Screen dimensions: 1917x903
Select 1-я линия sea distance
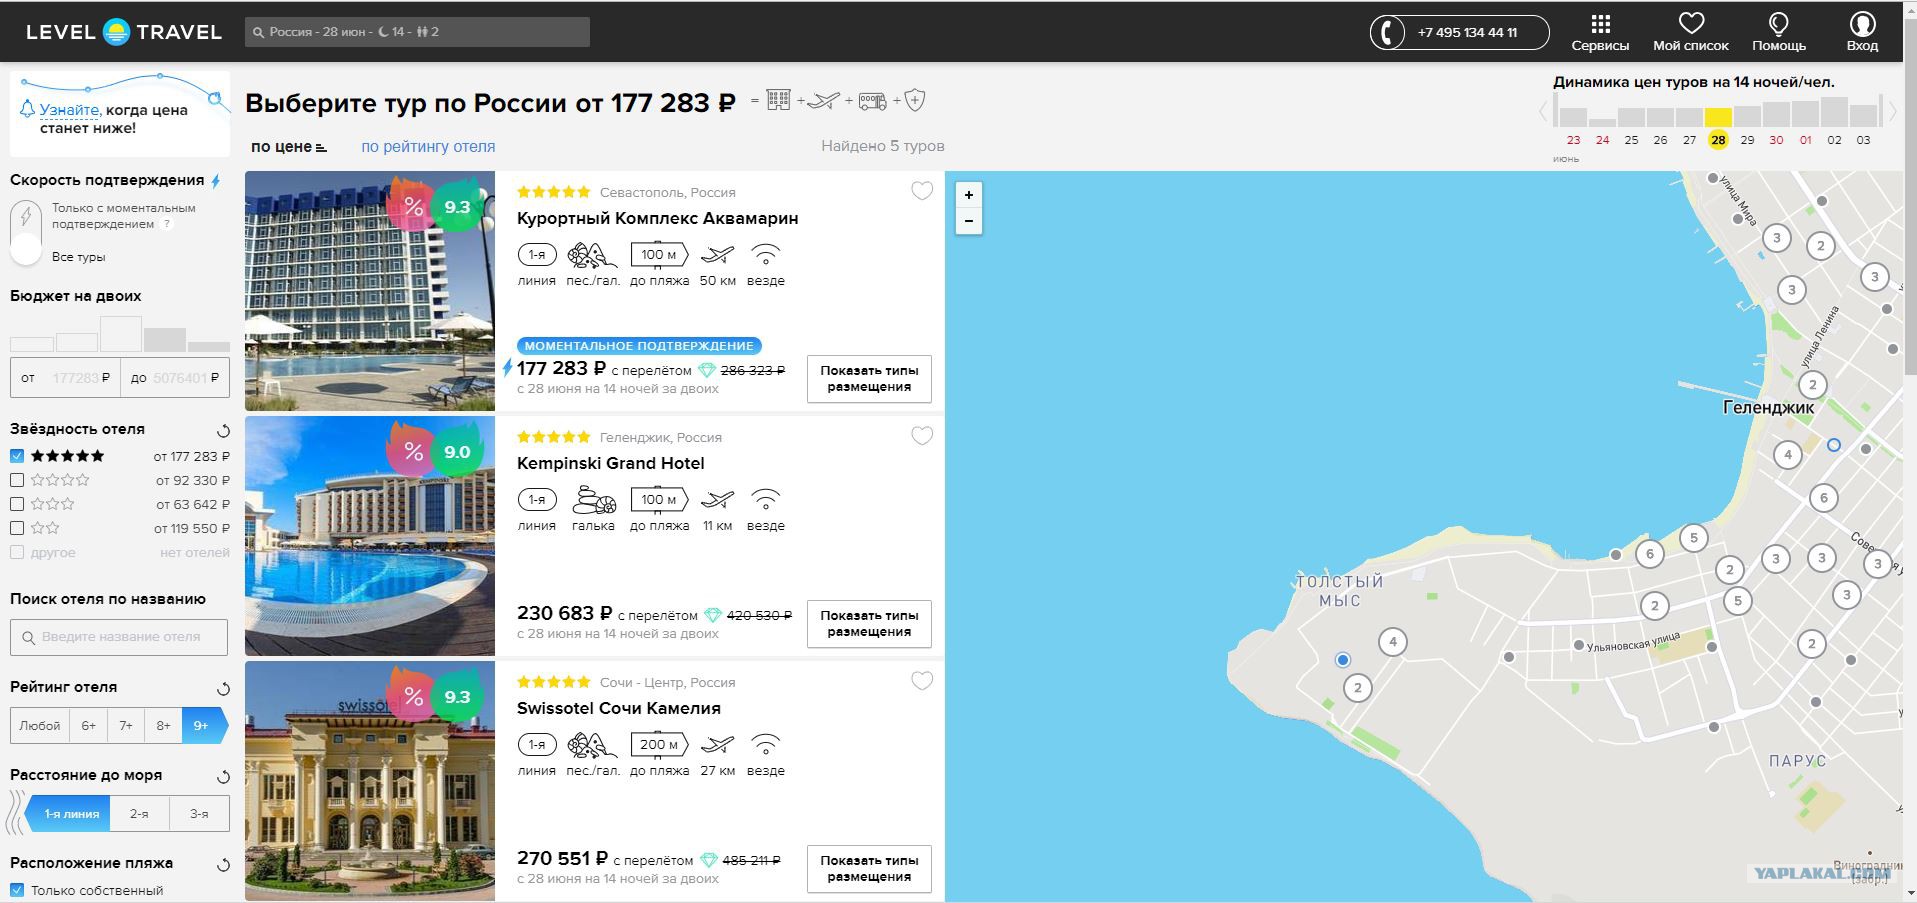[x=70, y=814]
